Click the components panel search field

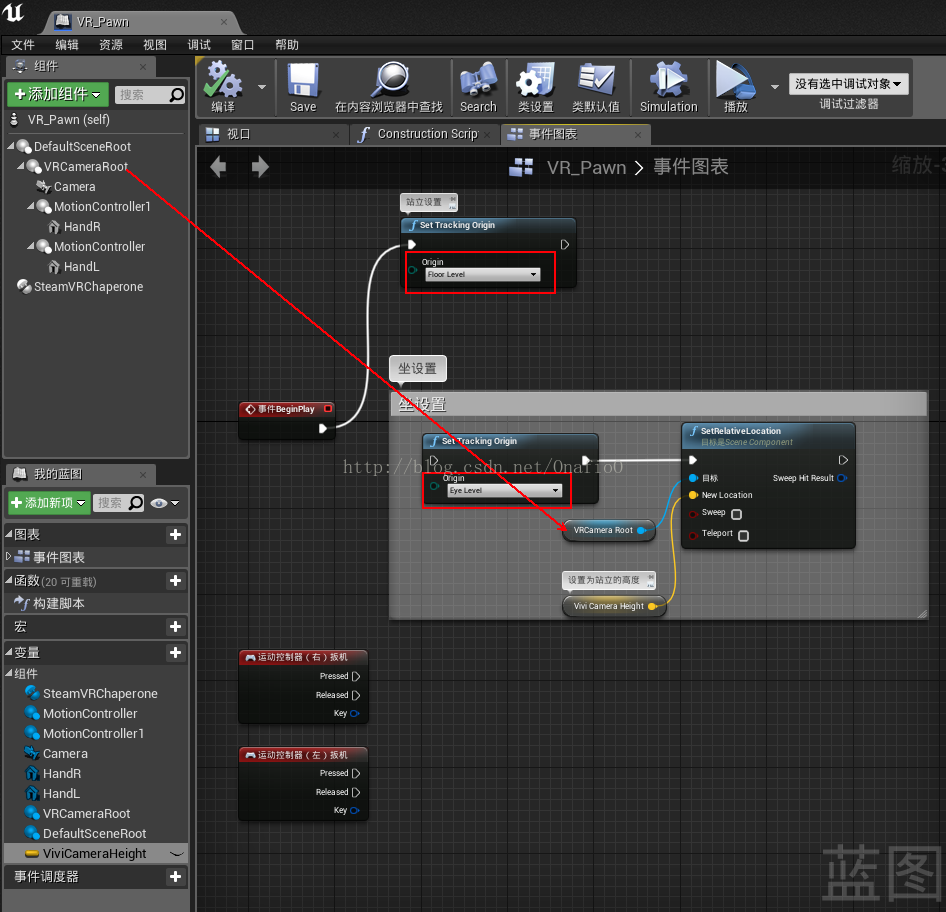(x=150, y=95)
